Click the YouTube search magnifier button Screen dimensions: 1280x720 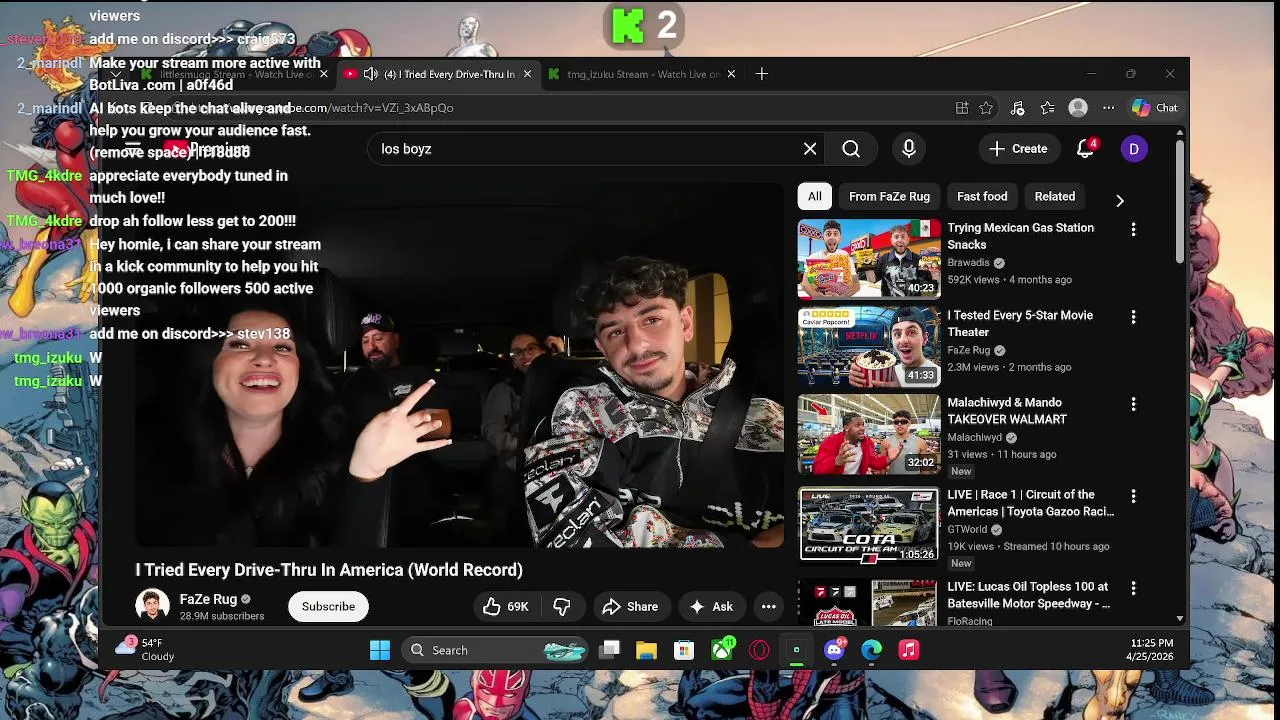(x=851, y=149)
